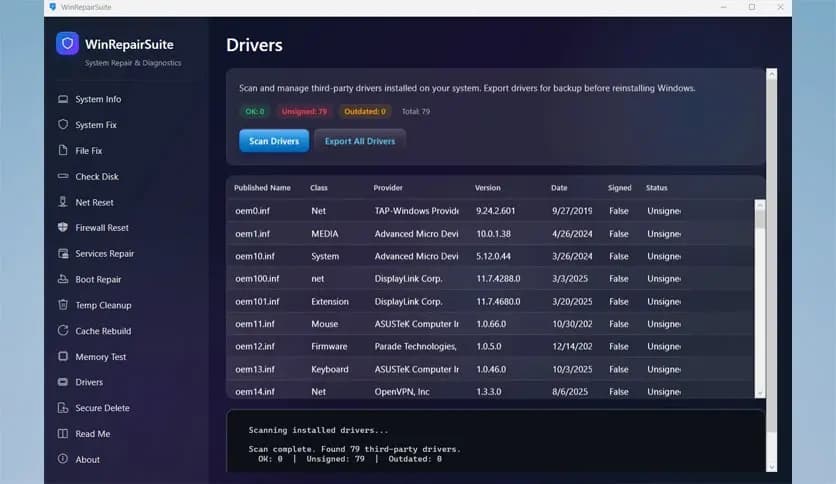Click the Secure Delete file icon
836x484 pixels.
pos(63,408)
